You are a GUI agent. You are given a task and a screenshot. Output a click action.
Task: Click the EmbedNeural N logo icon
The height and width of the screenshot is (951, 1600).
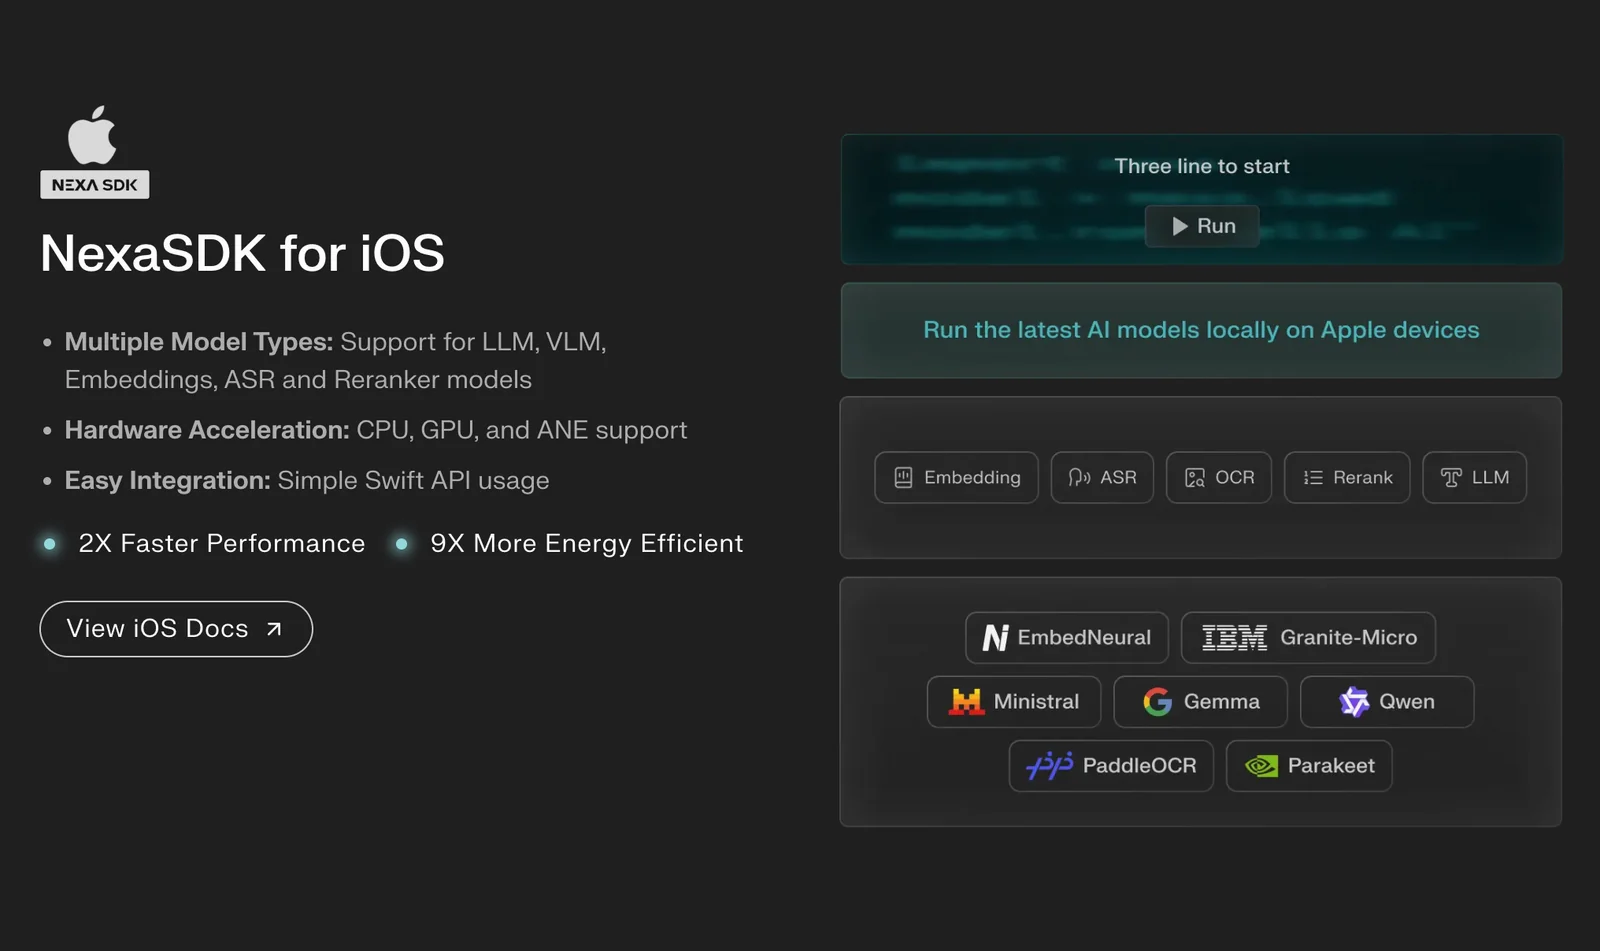(995, 638)
